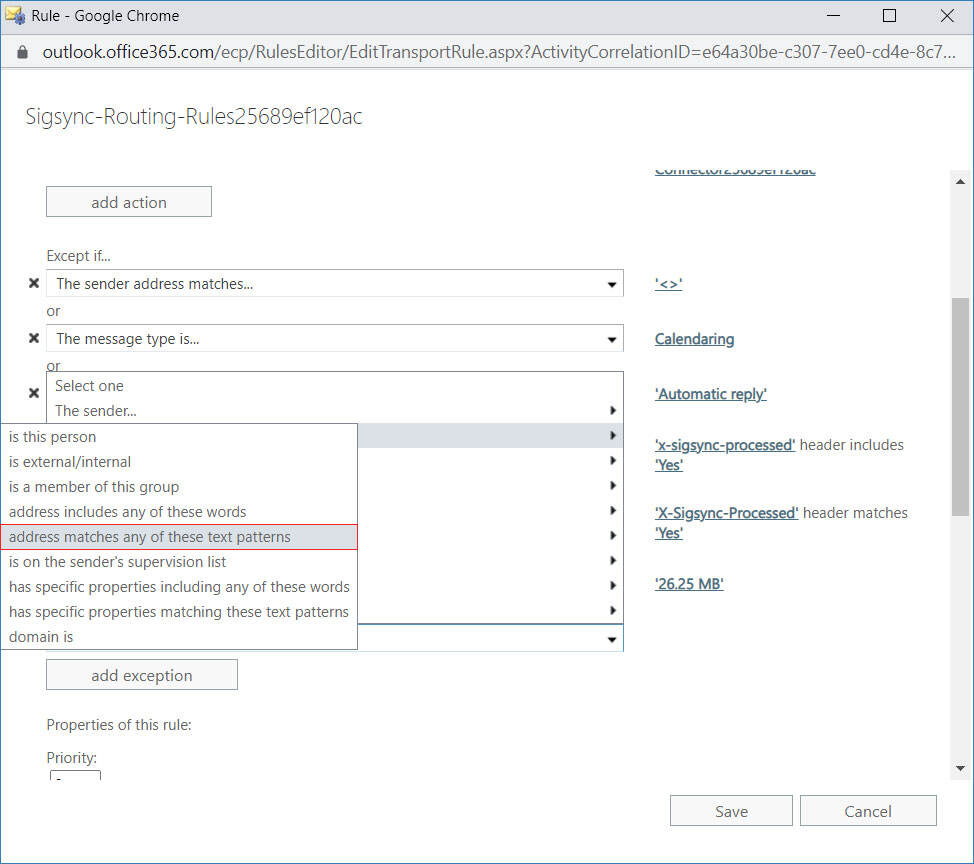974x864 pixels.
Task: Edit the '26.25 MB' size value link
Action: point(689,584)
